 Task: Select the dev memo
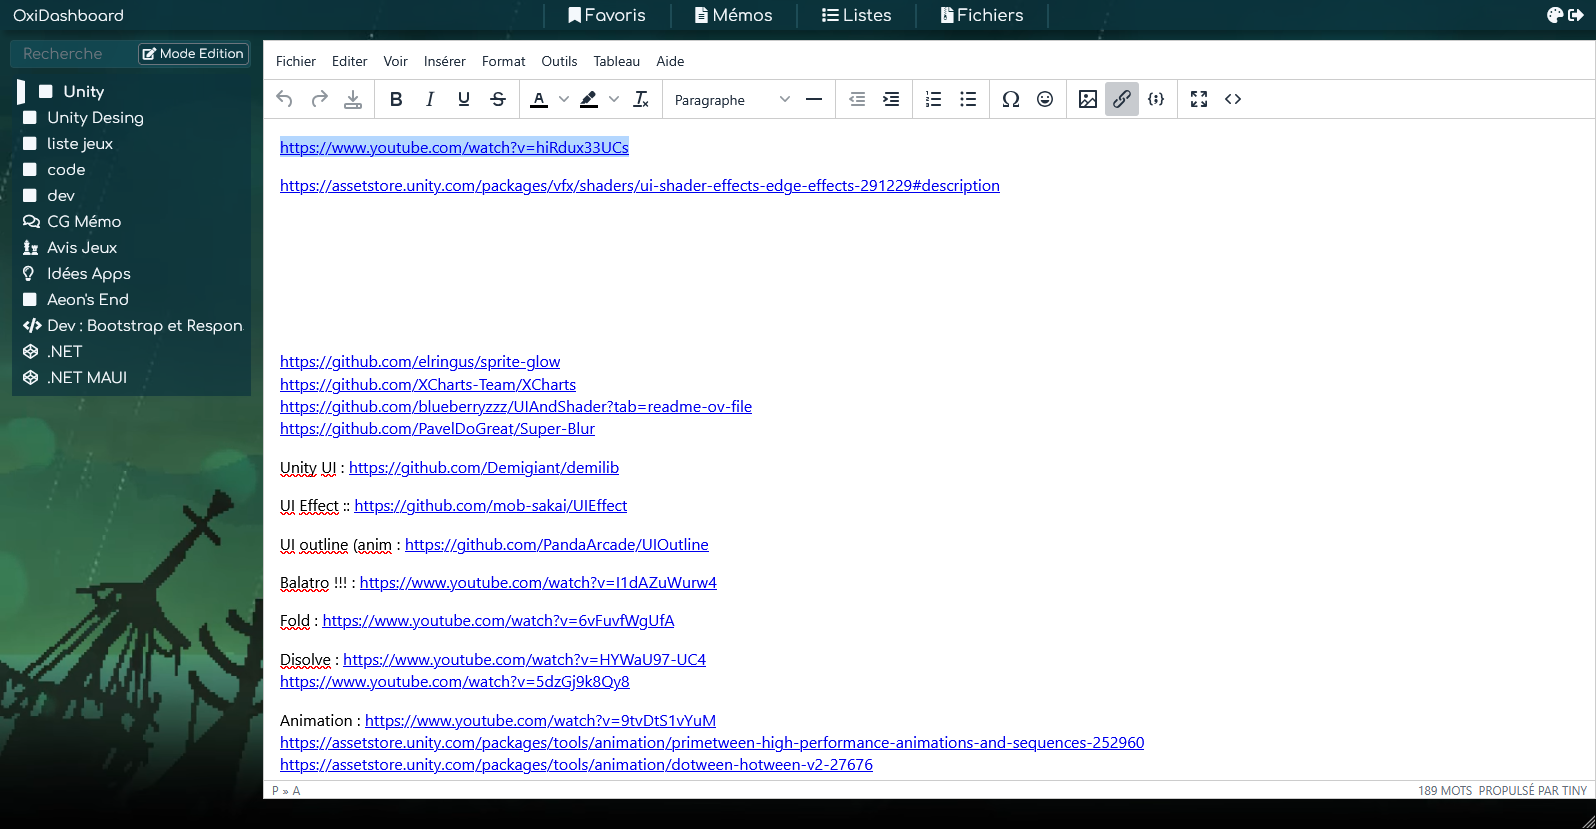pos(61,195)
